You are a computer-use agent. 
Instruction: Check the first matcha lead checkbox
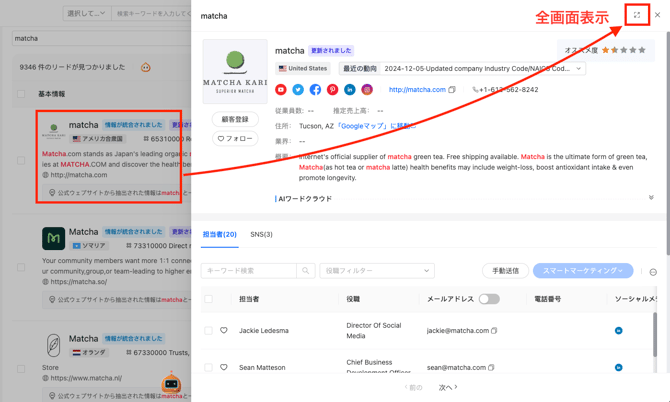point(21,161)
